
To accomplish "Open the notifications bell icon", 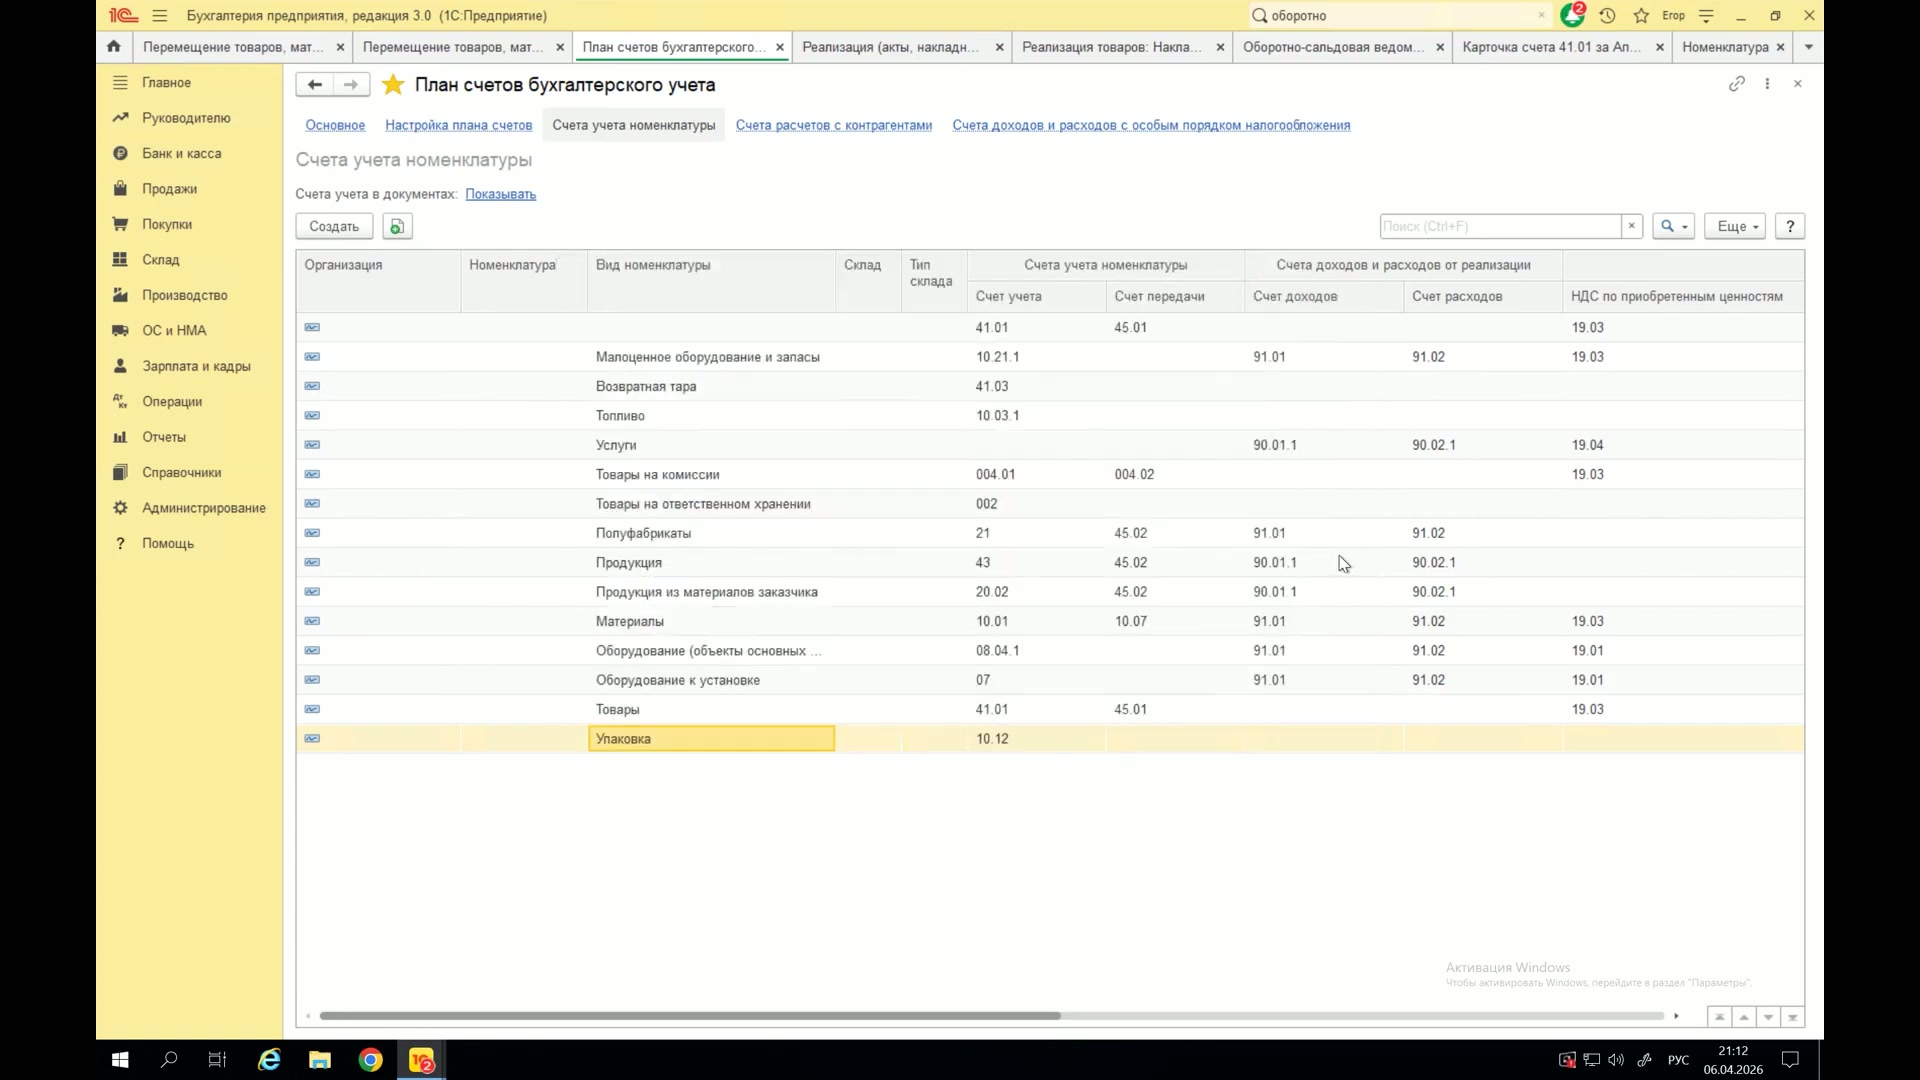I will (1573, 15).
